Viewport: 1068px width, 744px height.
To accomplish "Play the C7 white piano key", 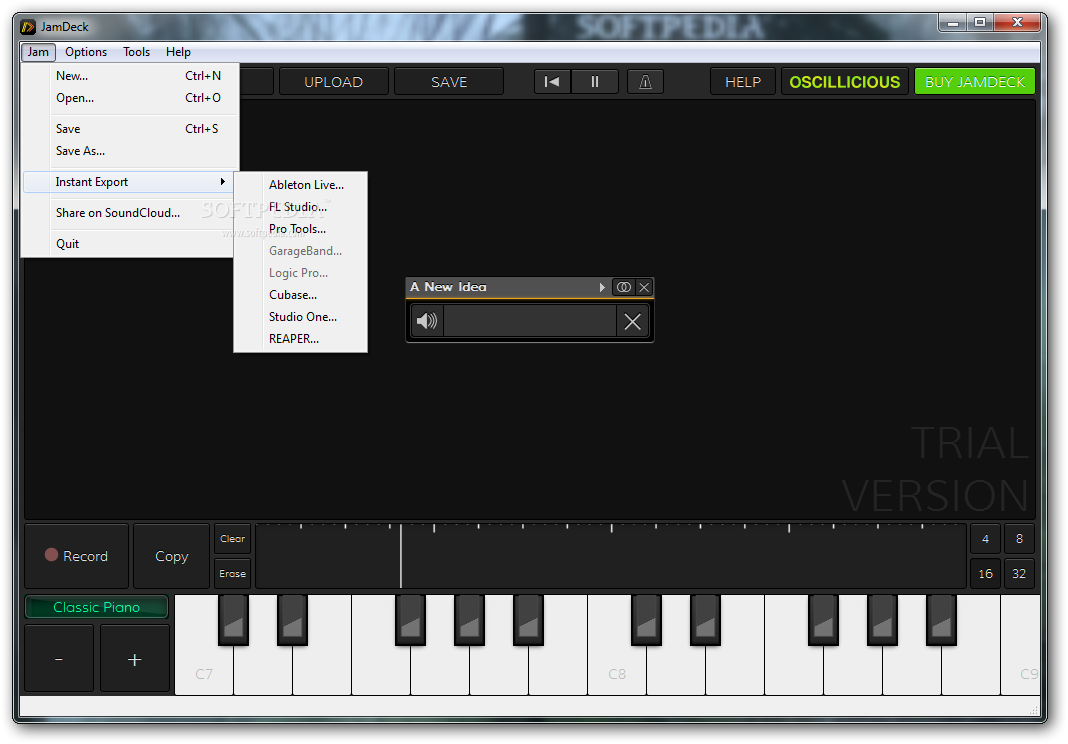I will click(204, 671).
